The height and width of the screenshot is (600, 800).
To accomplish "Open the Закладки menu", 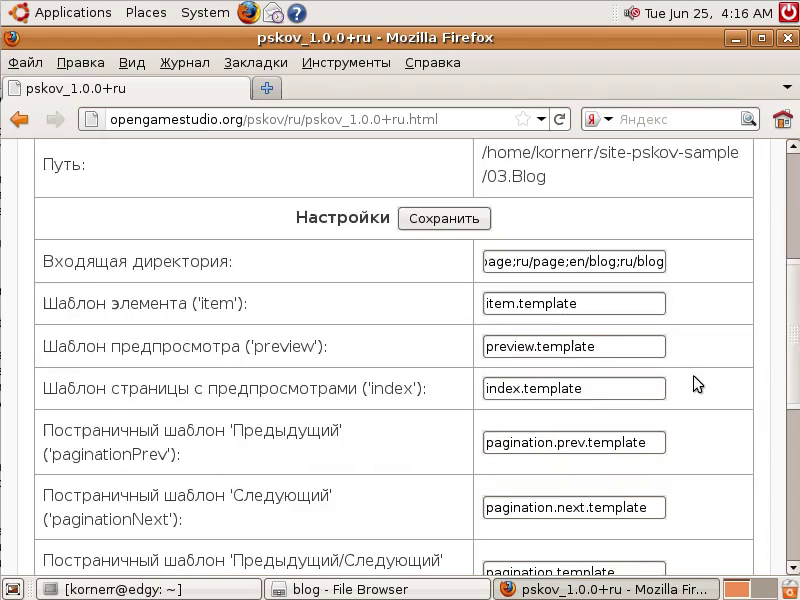I will 255,62.
